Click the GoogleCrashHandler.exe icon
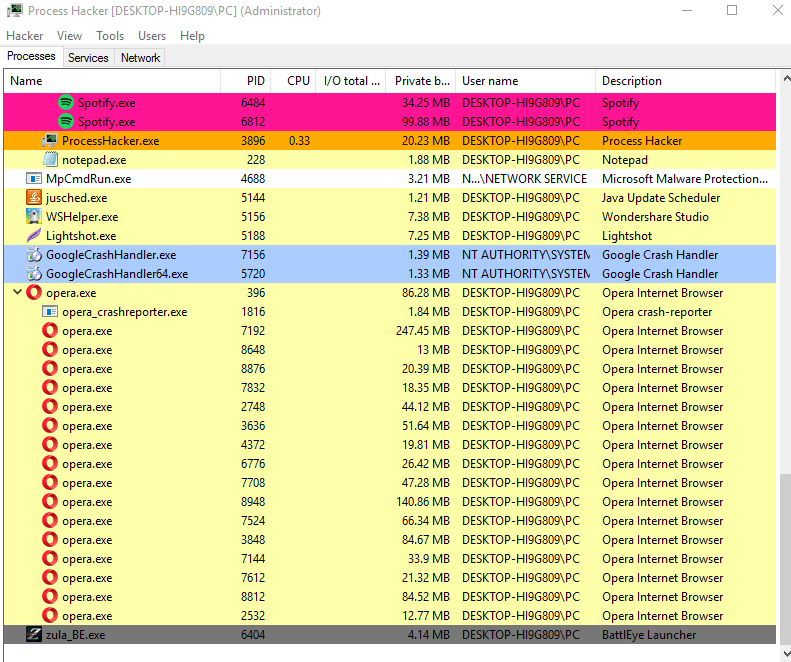Image resolution: width=791 pixels, height=662 pixels. coord(34,255)
